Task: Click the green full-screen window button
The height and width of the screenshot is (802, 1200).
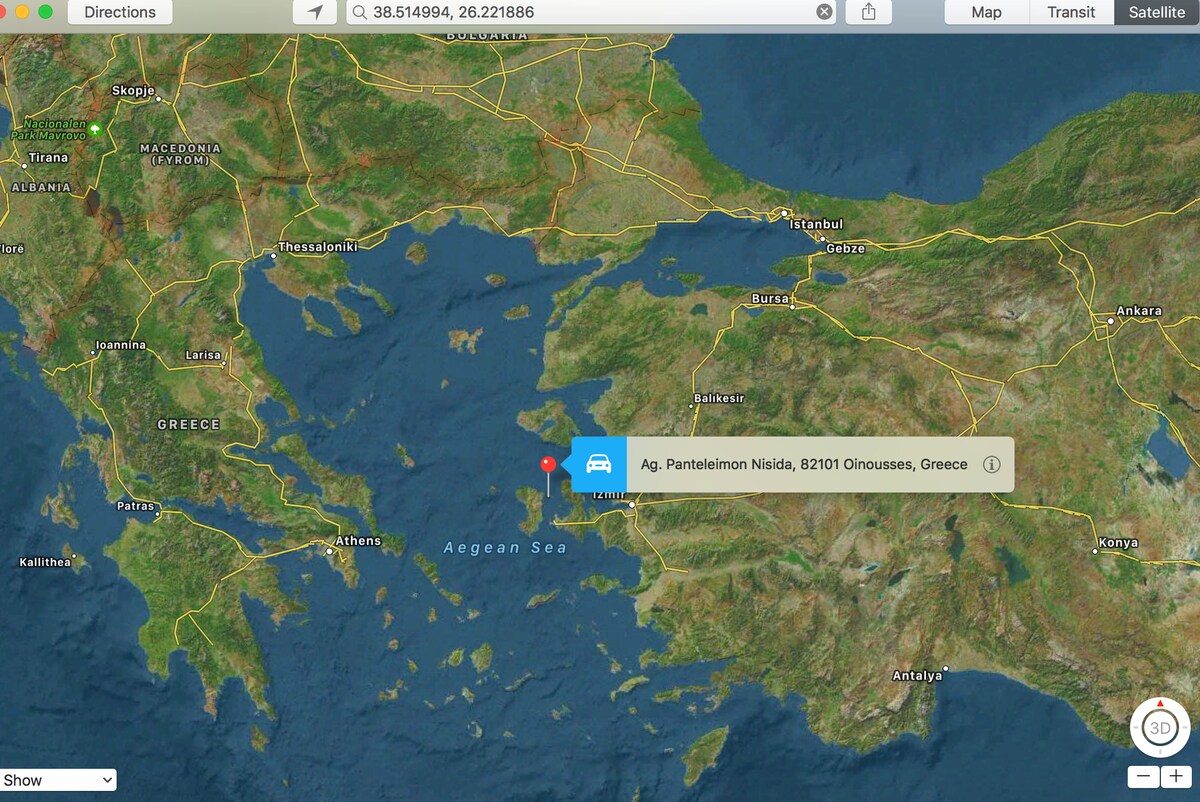Action: point(45,12)
